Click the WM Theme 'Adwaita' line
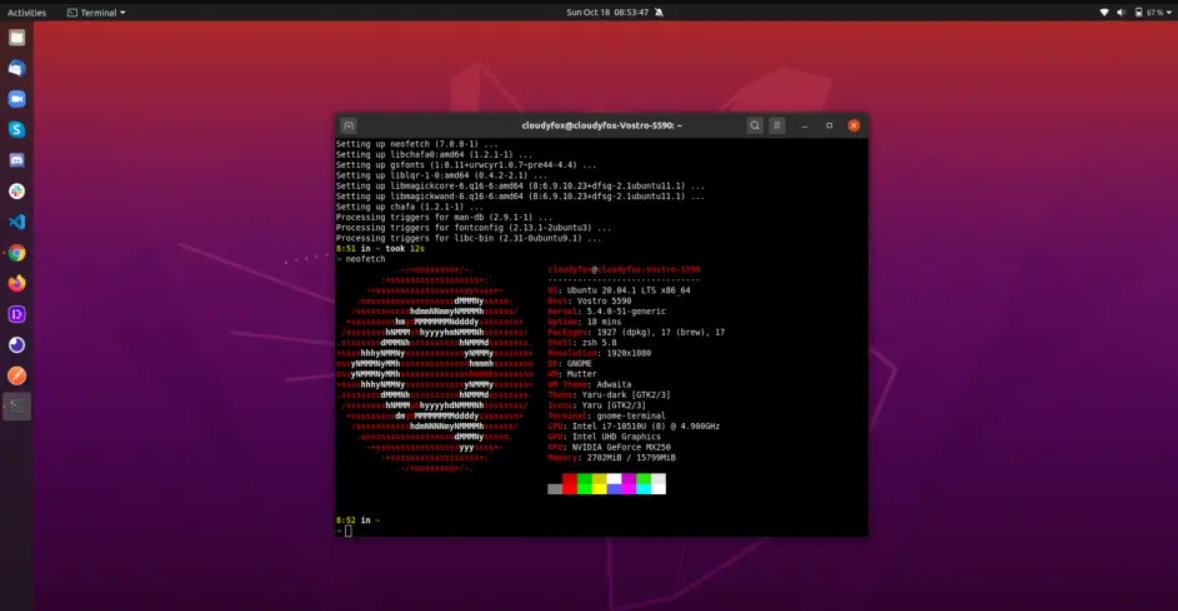Screen dimensions: 1178x611 click(x=590, y=386)
